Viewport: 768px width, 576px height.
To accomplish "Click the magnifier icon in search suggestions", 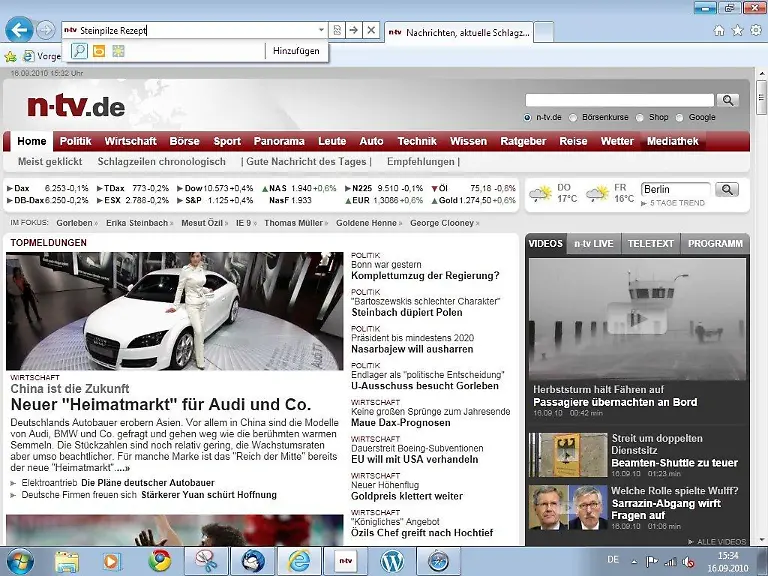I will click(79, 51).
